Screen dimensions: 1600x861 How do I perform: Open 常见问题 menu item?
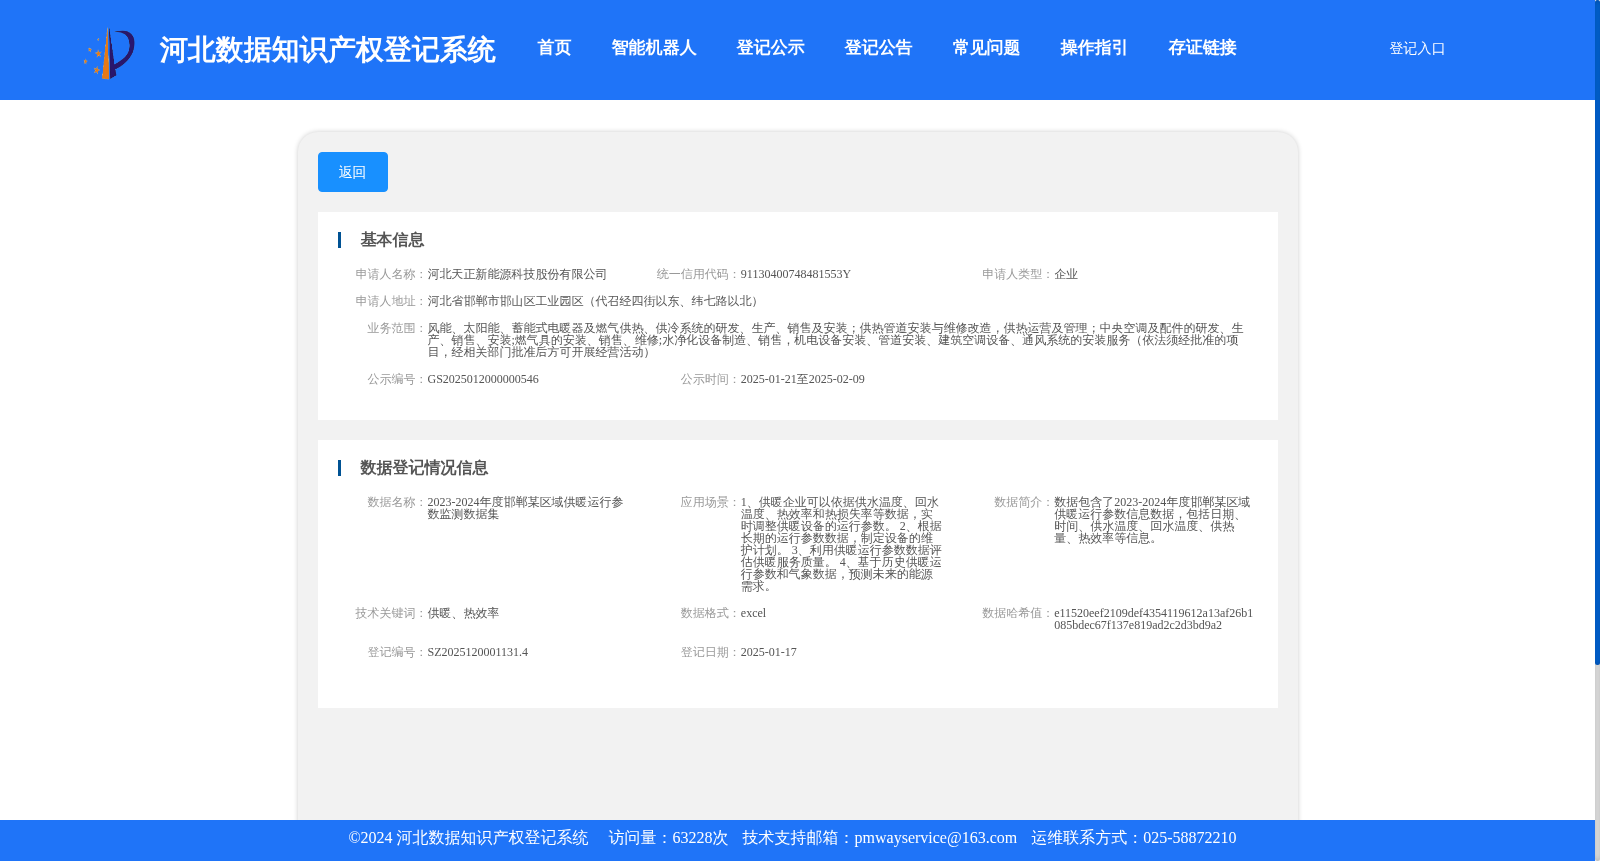(986, 48)
